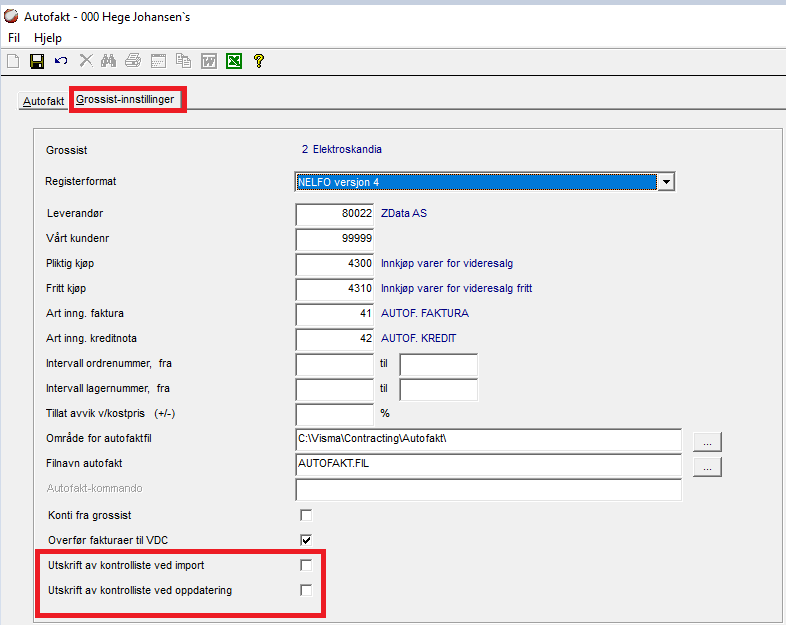Enable Utskrift av kontrolliste ved import
This screenshot has height=625, width=786.
pyautogui.click(x=306, y=565)
